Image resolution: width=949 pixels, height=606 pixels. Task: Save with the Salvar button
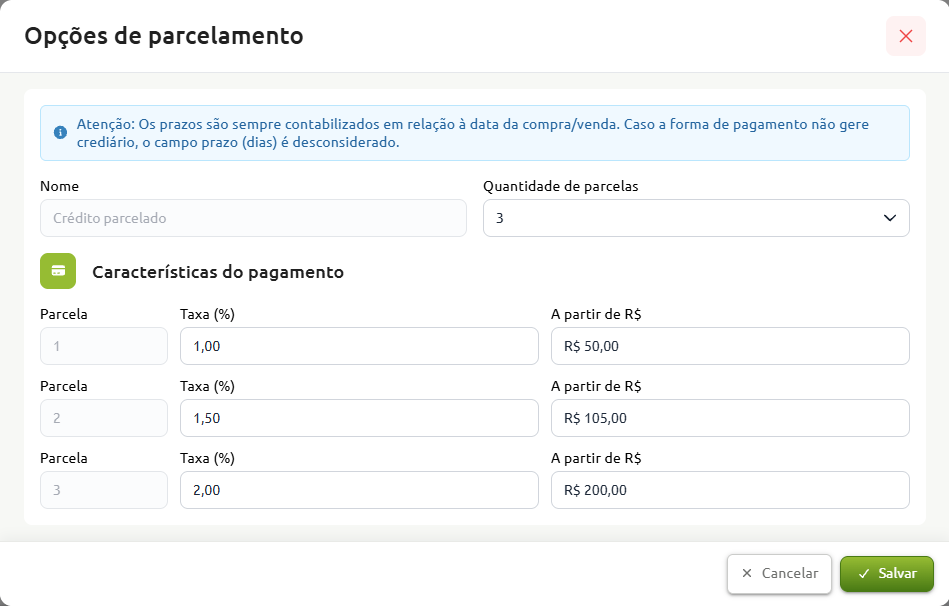[x=887, y=573]
